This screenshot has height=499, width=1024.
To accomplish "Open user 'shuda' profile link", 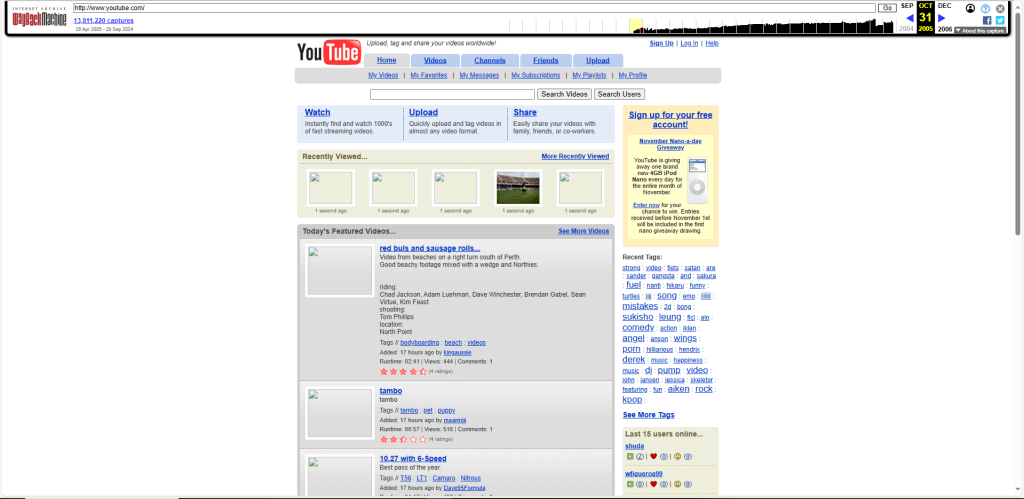I will [634, 446].
